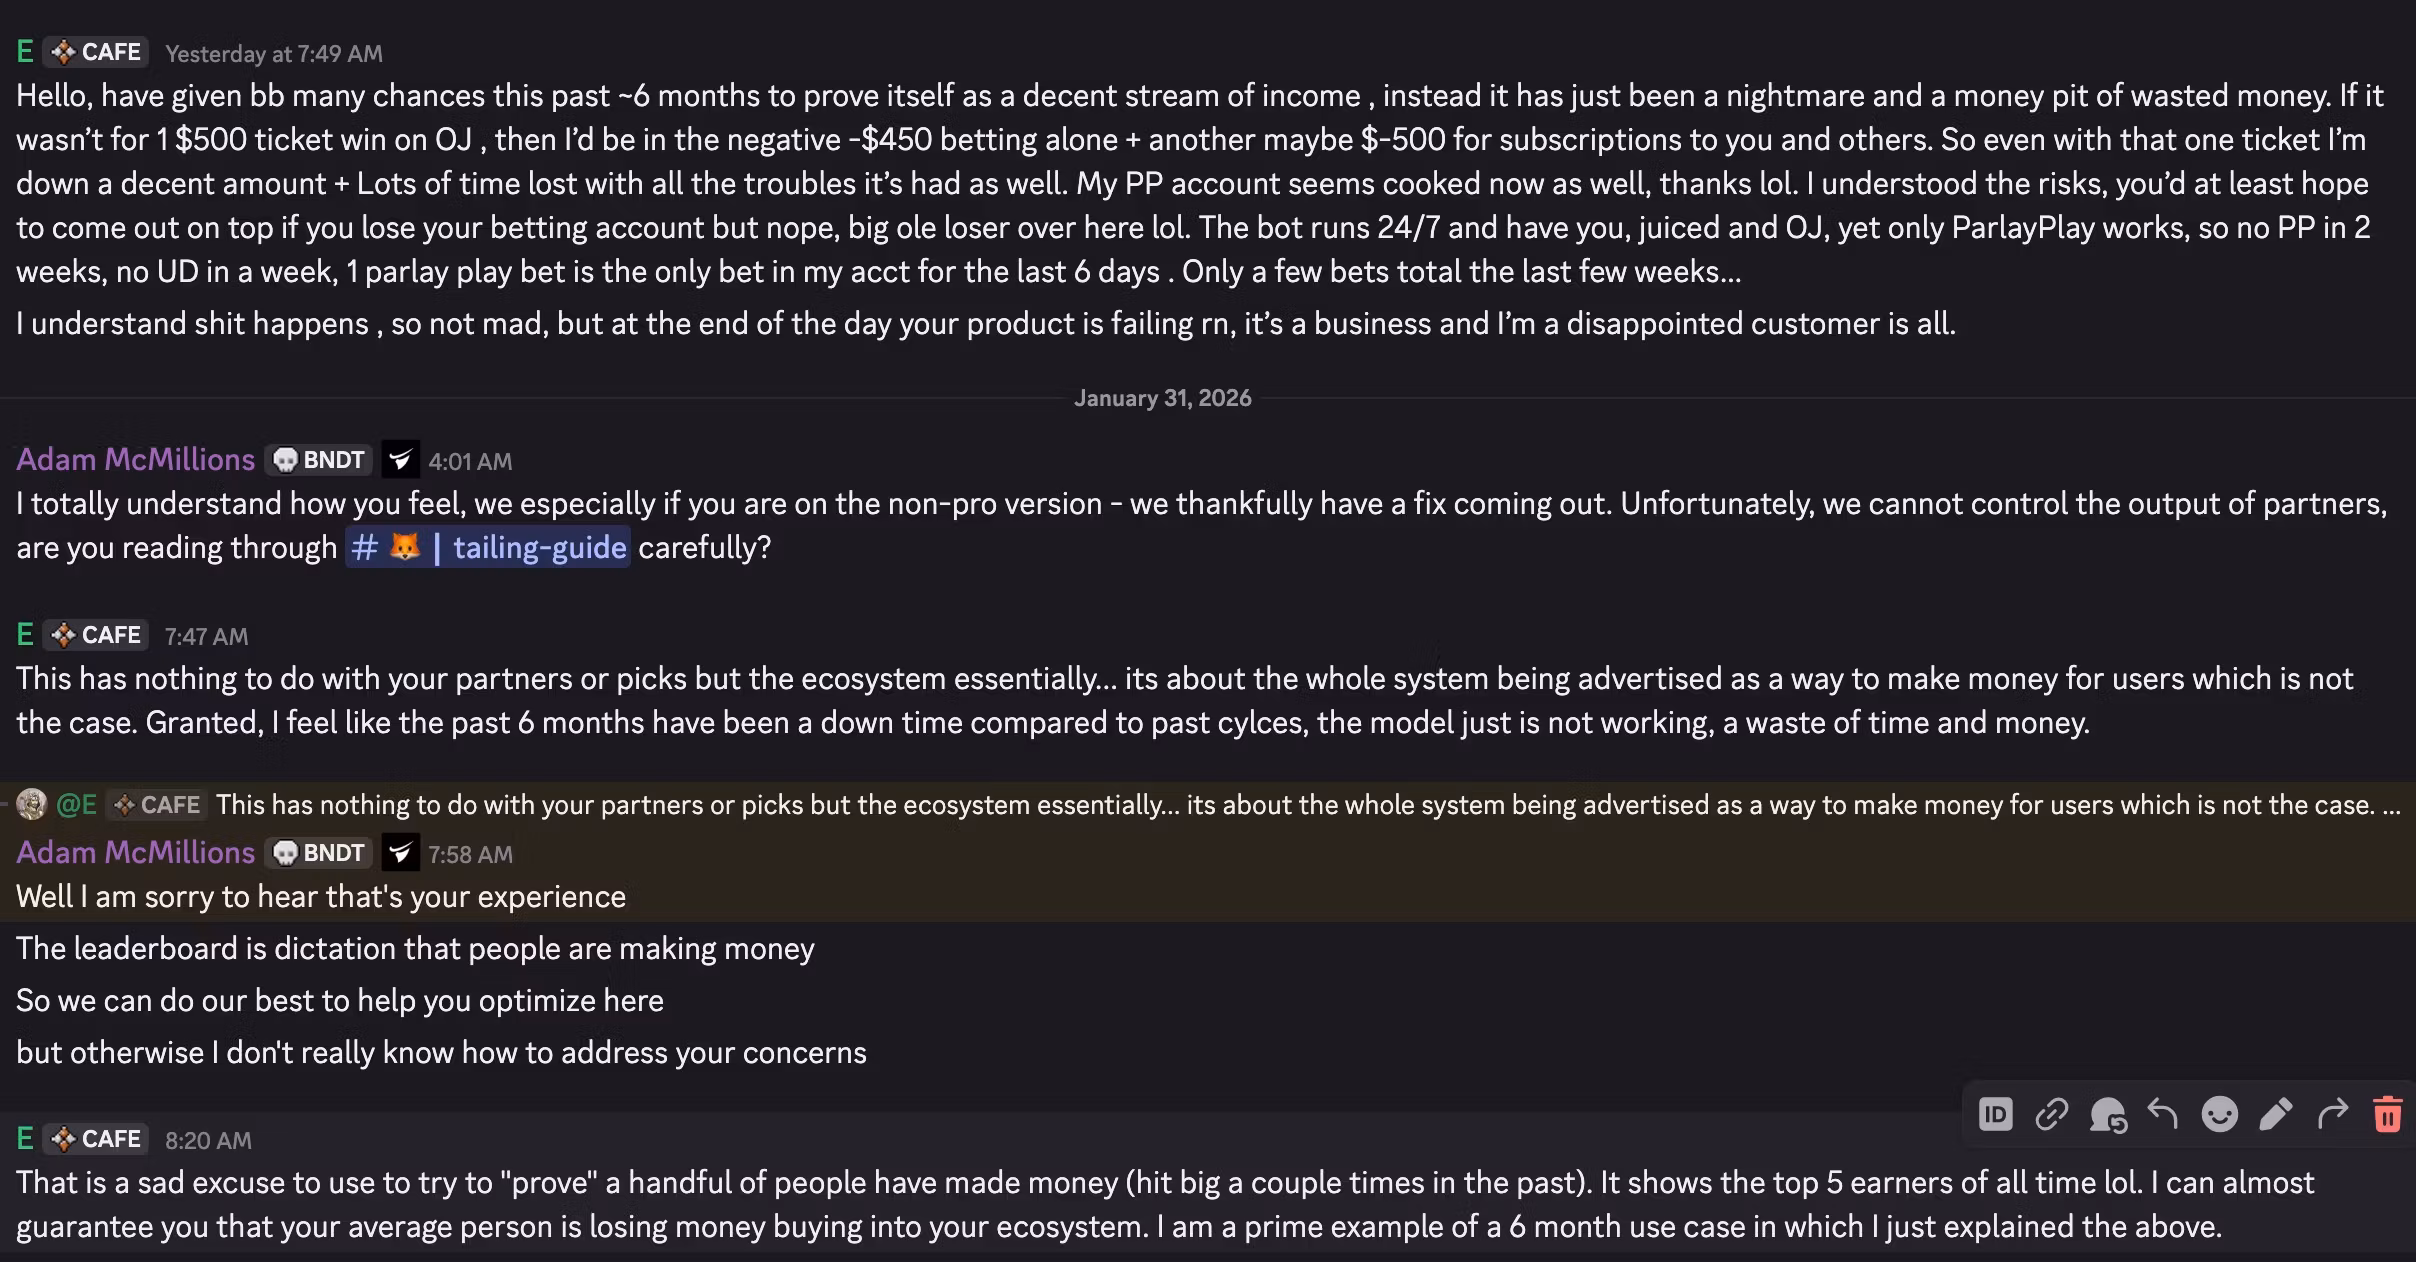The image size is (2416, 1262).
Task: Click the white badge beside the 4:01 AM BNDT tag
Action: pyautogui.click(x=400, y=460)
